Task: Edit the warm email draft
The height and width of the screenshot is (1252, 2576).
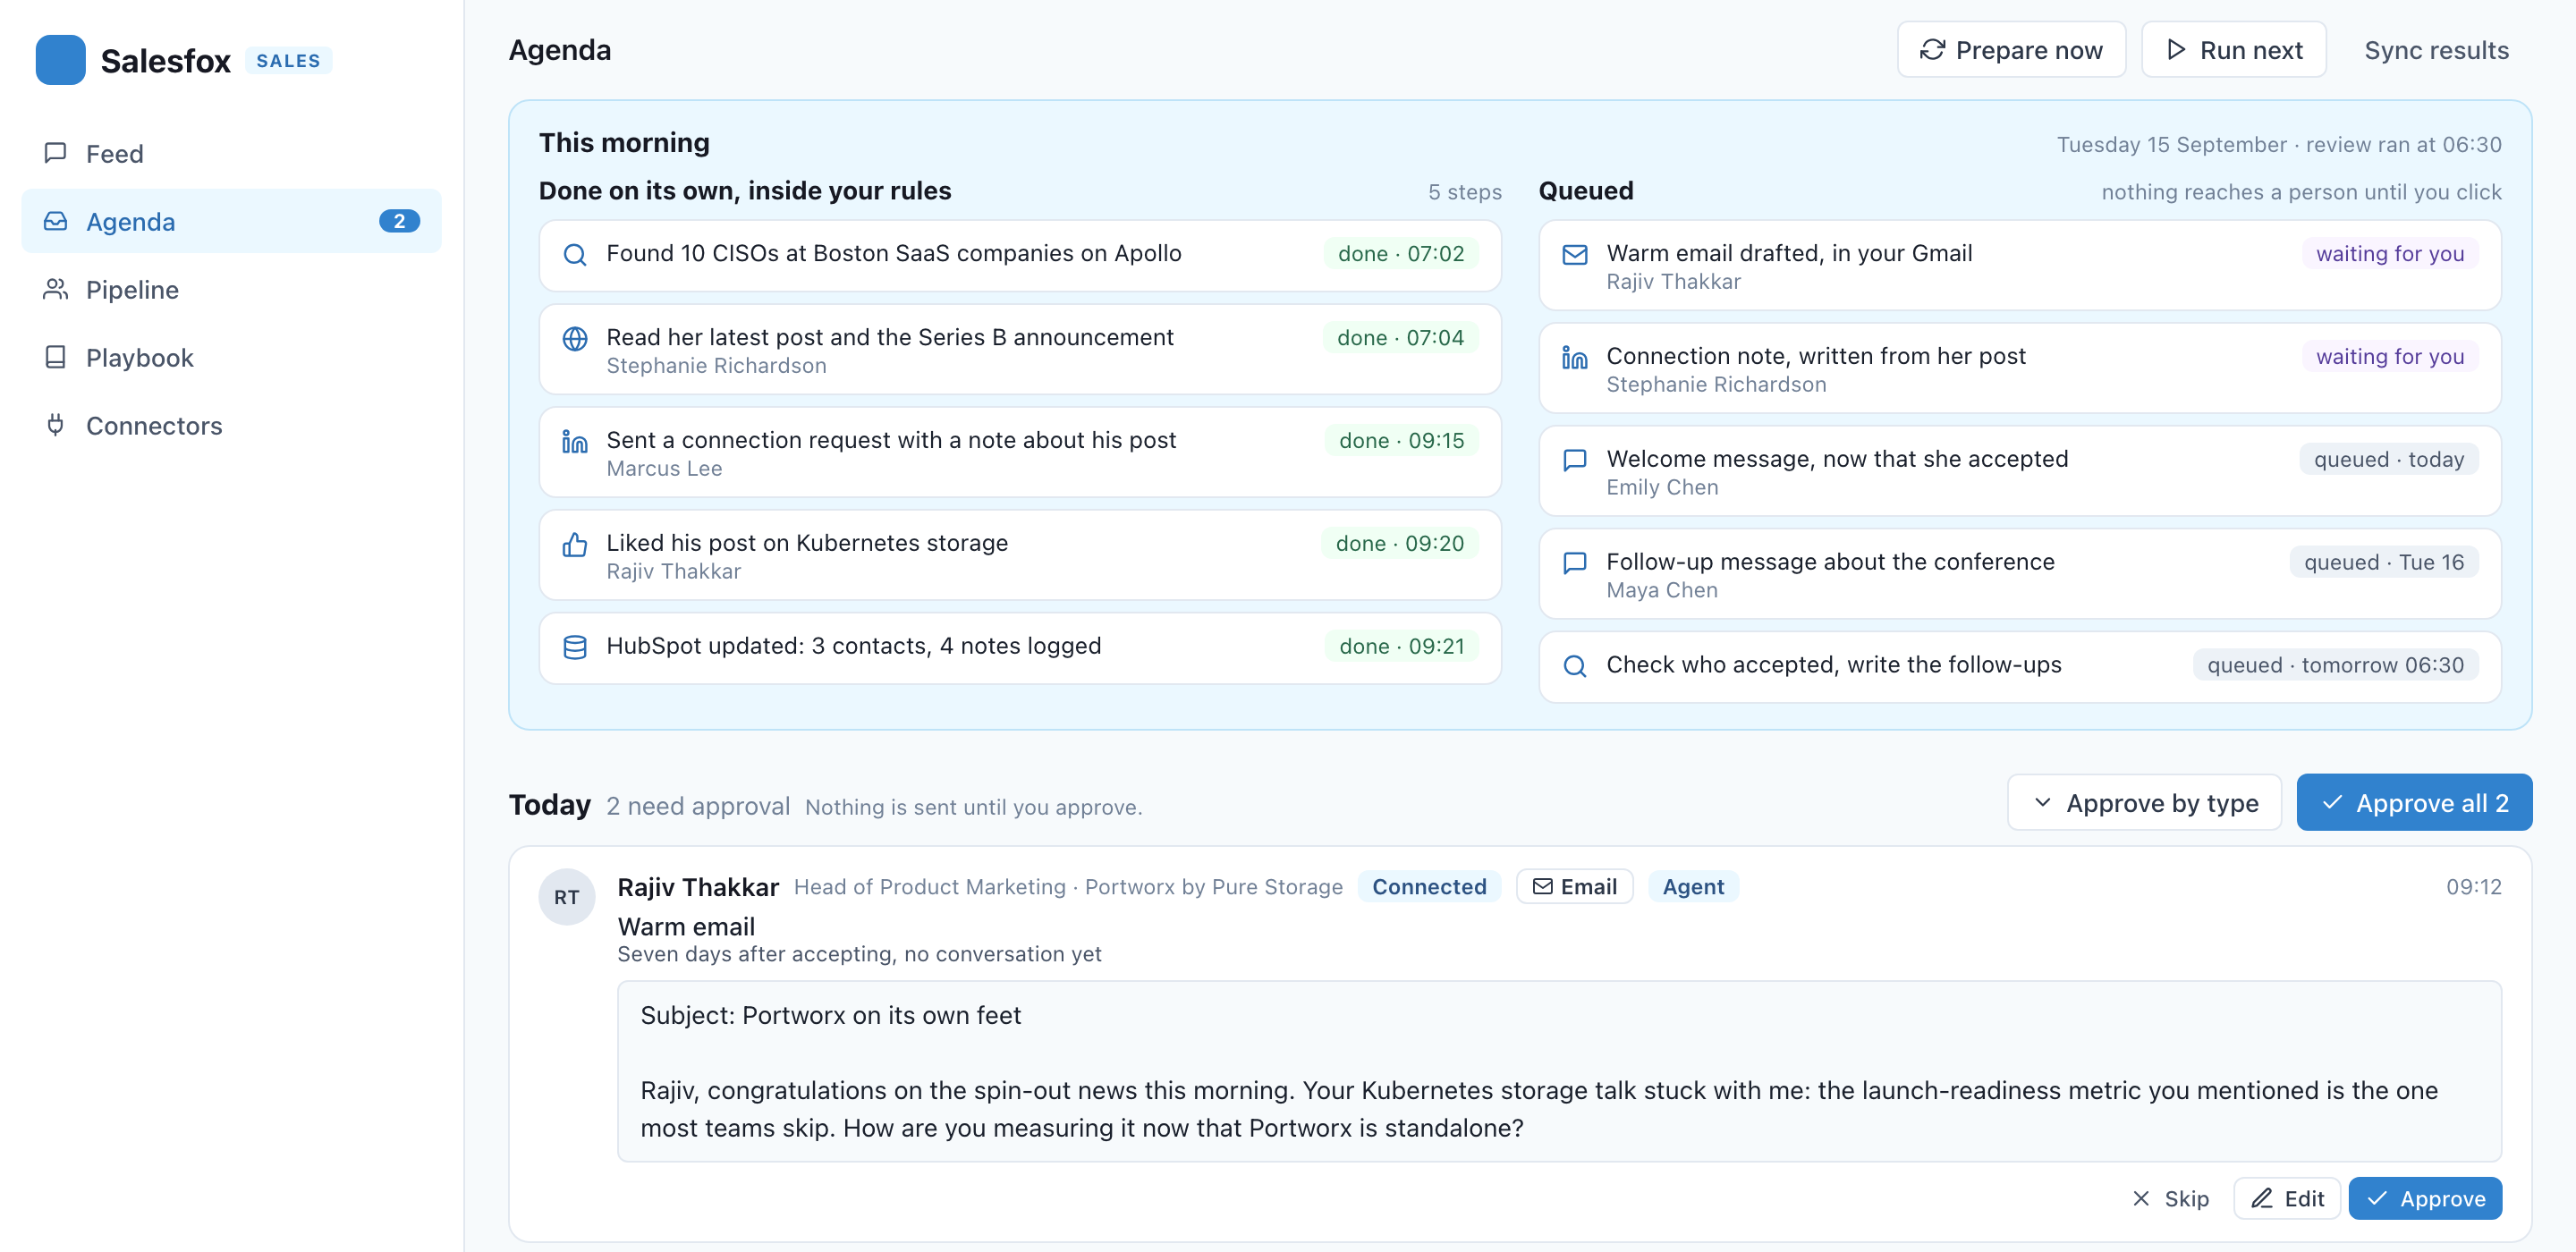Action: pyautogui.click(x=2287, y=1199)
